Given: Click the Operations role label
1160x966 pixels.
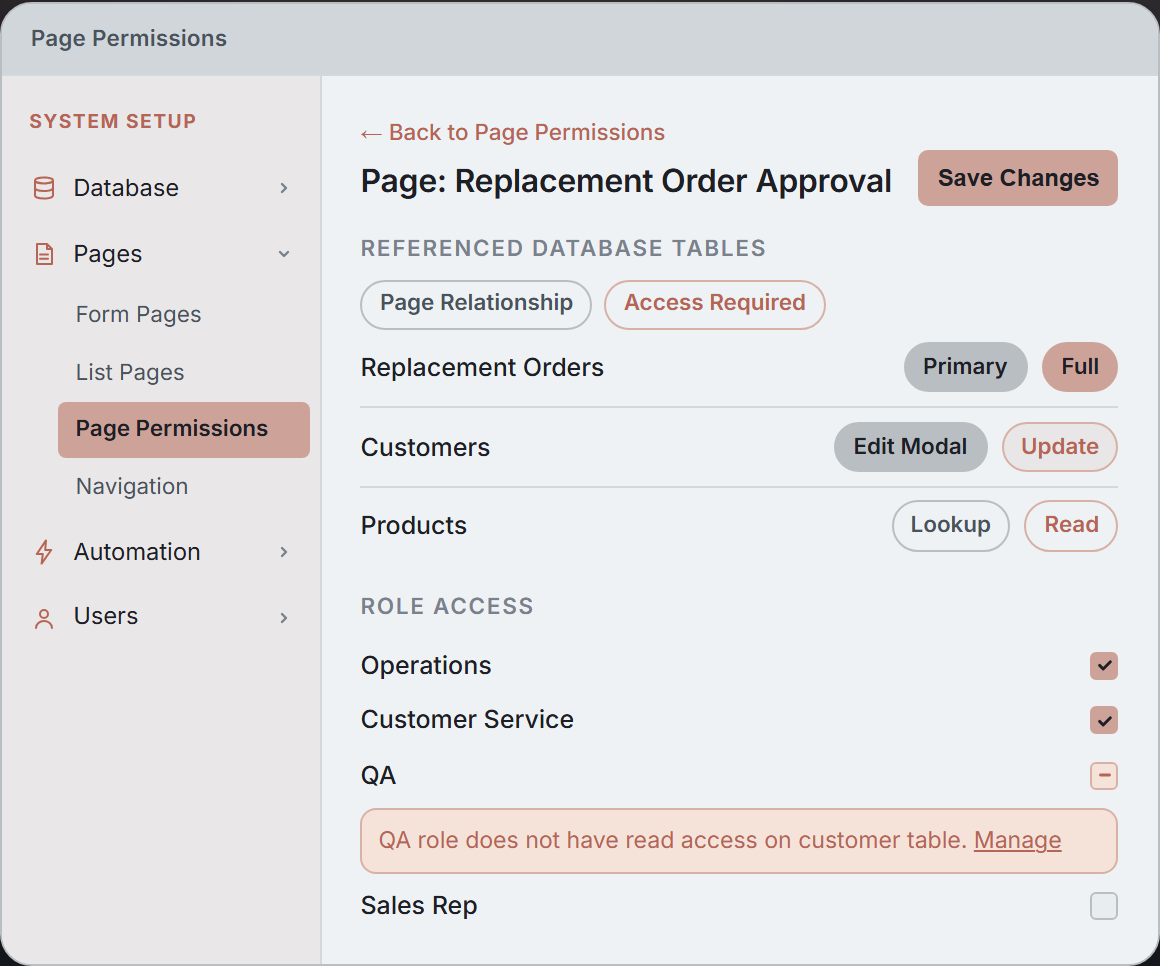Looking at the screenshot, I should point(426,666).
